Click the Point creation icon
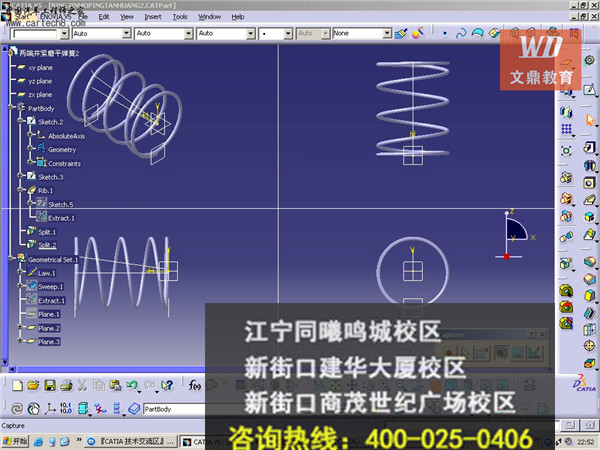600x450 pixels. pyautogui.click(x=445, y=34)
